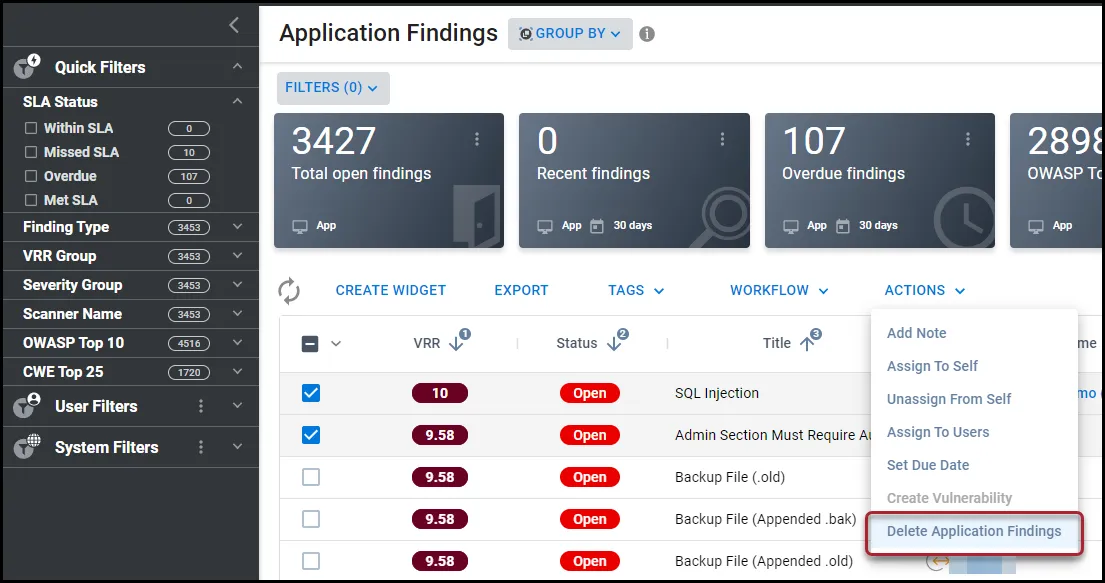Check the Backup File (Appended .bak) checkbox
Image resolution: width=1105 pixels, height=583 pixels.
(x=311, y=520)
